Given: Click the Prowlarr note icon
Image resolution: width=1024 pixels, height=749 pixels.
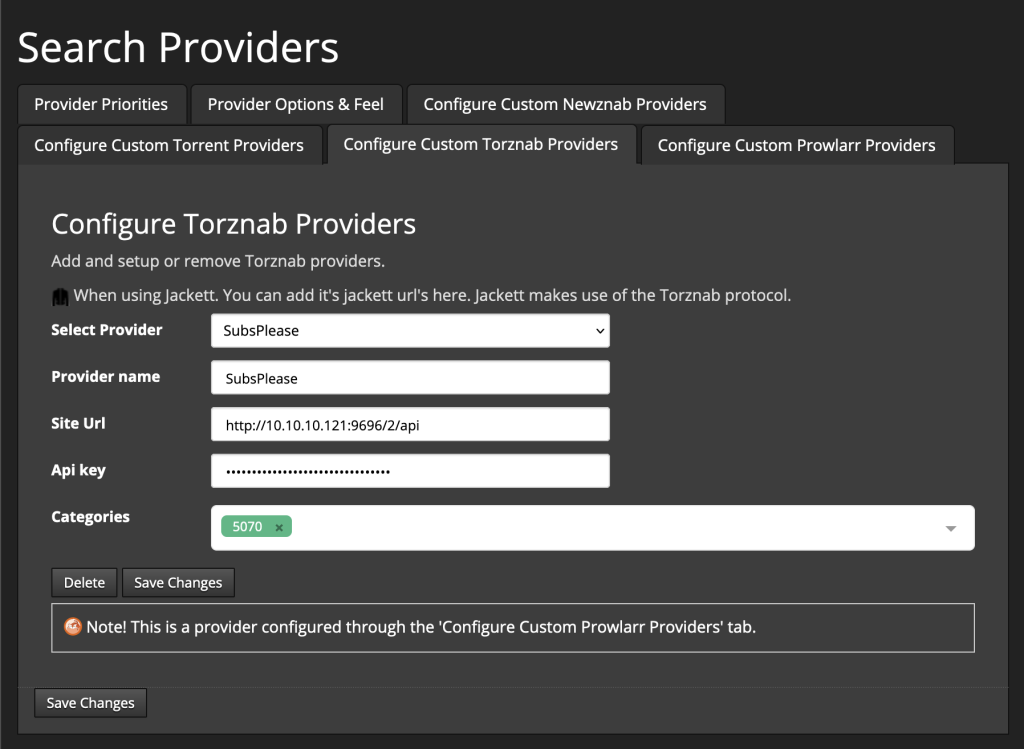Looking at the screenshot, I should tap(72, 627).
